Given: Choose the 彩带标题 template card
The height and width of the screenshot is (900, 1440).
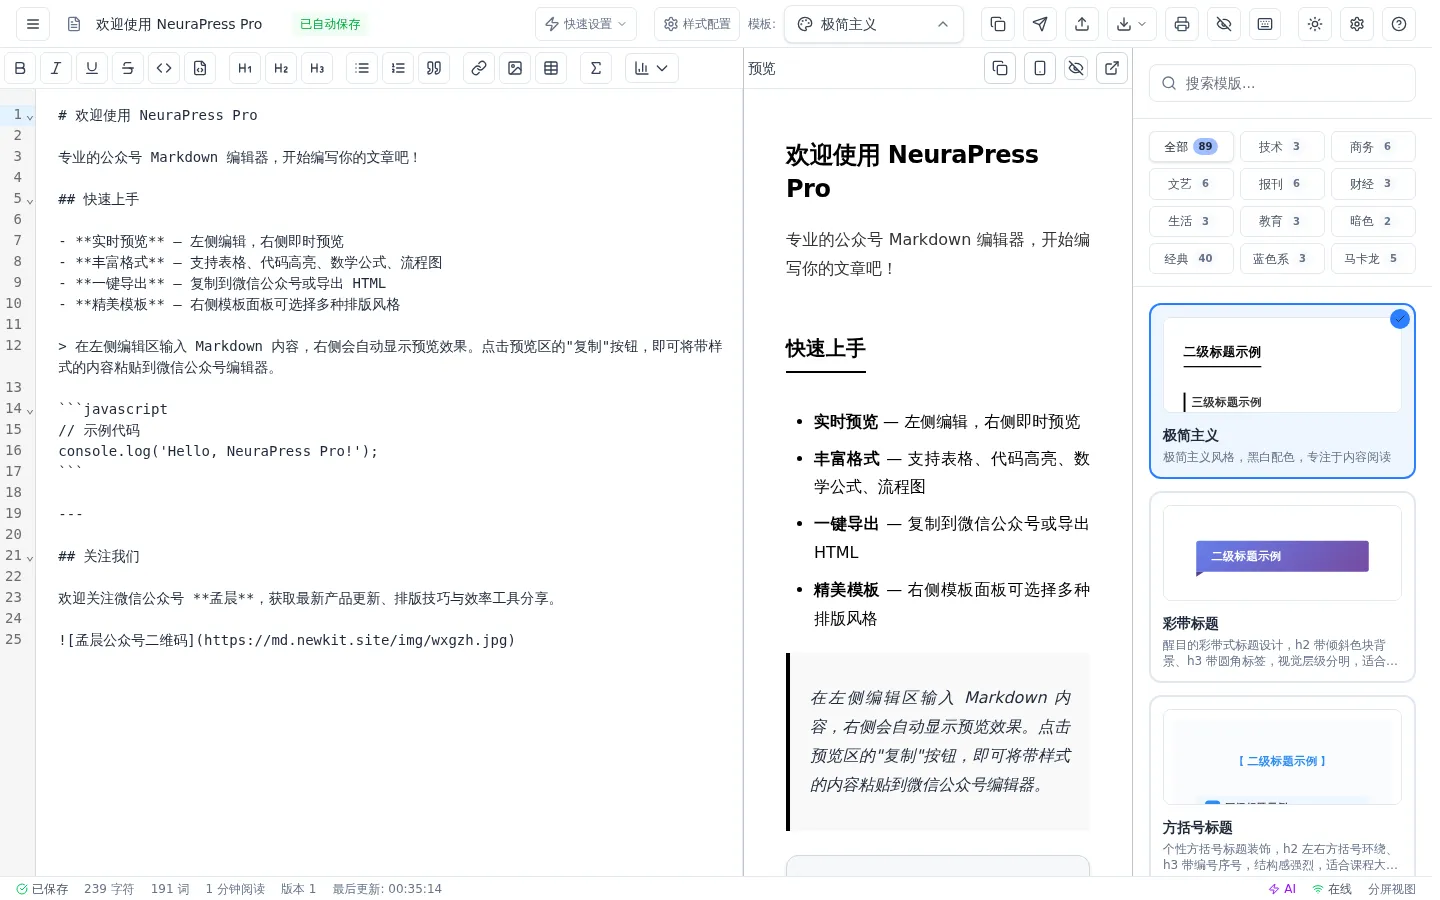Looking at the screenshot, I should [1282, 587].
